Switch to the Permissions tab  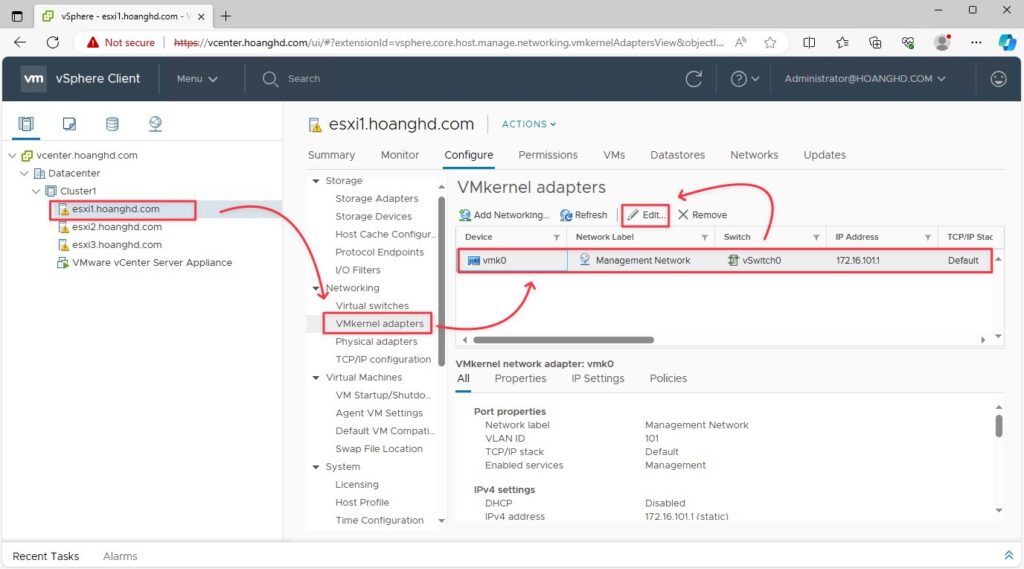(x=548, y=155)
